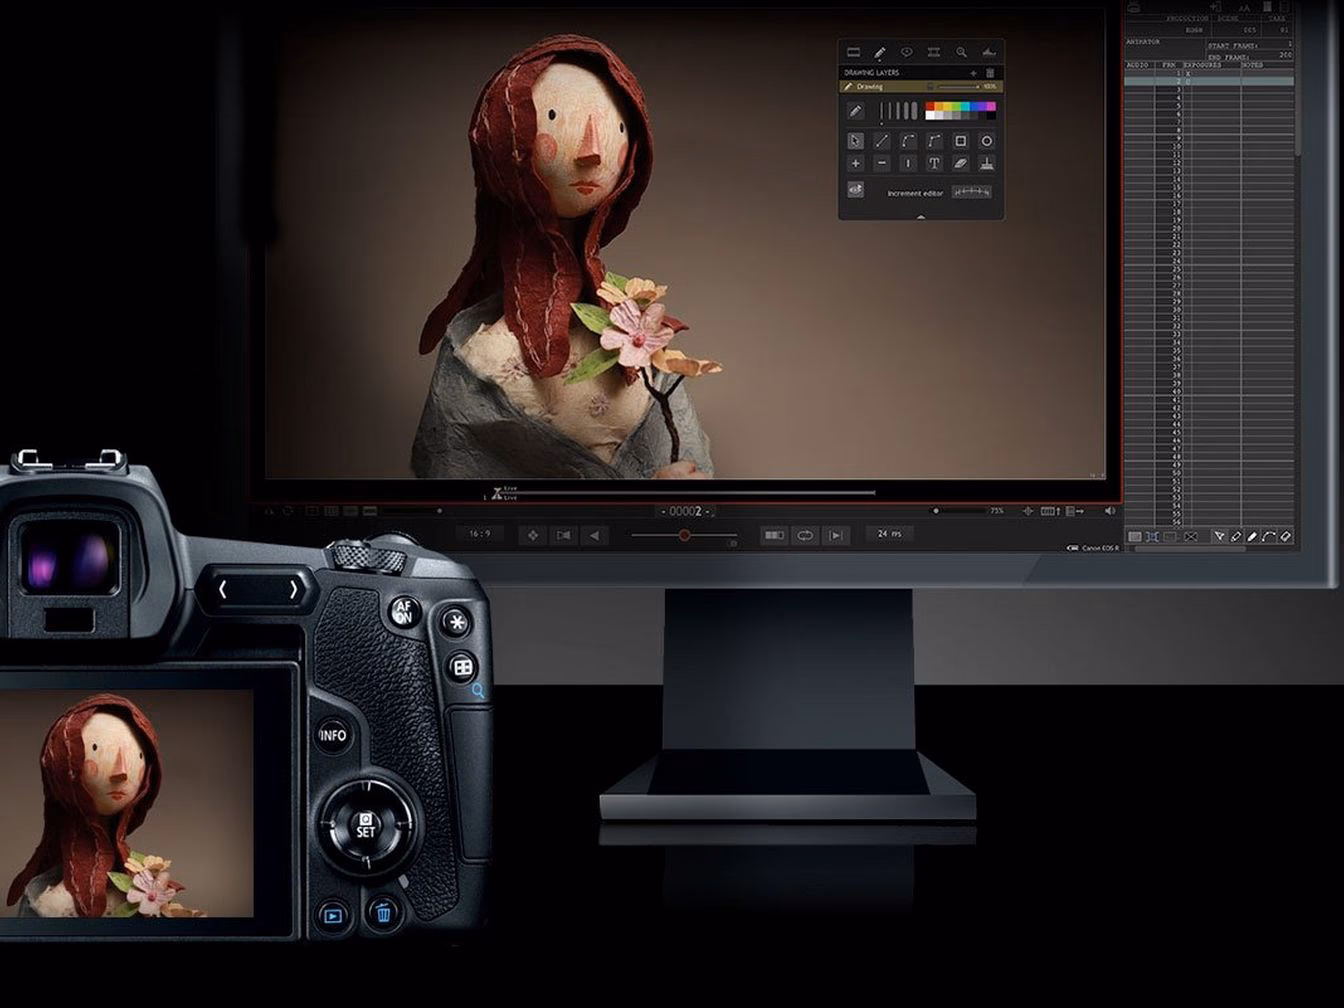
Task: Open the 24 fps frame rate selector
Action: point(890,532)
